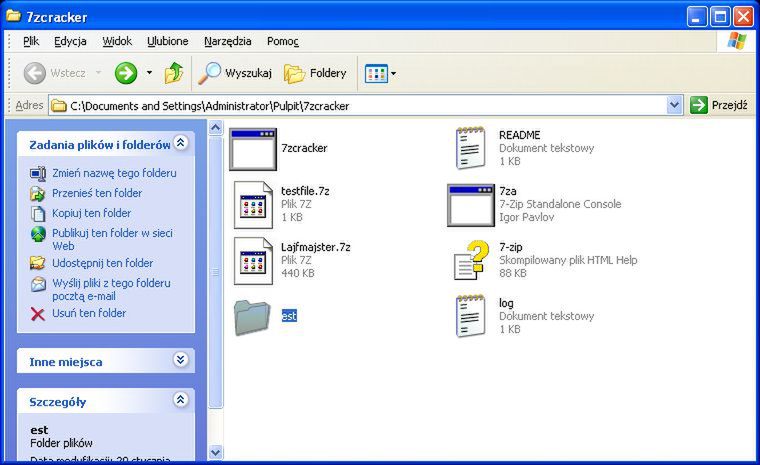This screenshot has width=760, height=465.
Task: Expand the address bar dropdown
Action: (674, 105)
